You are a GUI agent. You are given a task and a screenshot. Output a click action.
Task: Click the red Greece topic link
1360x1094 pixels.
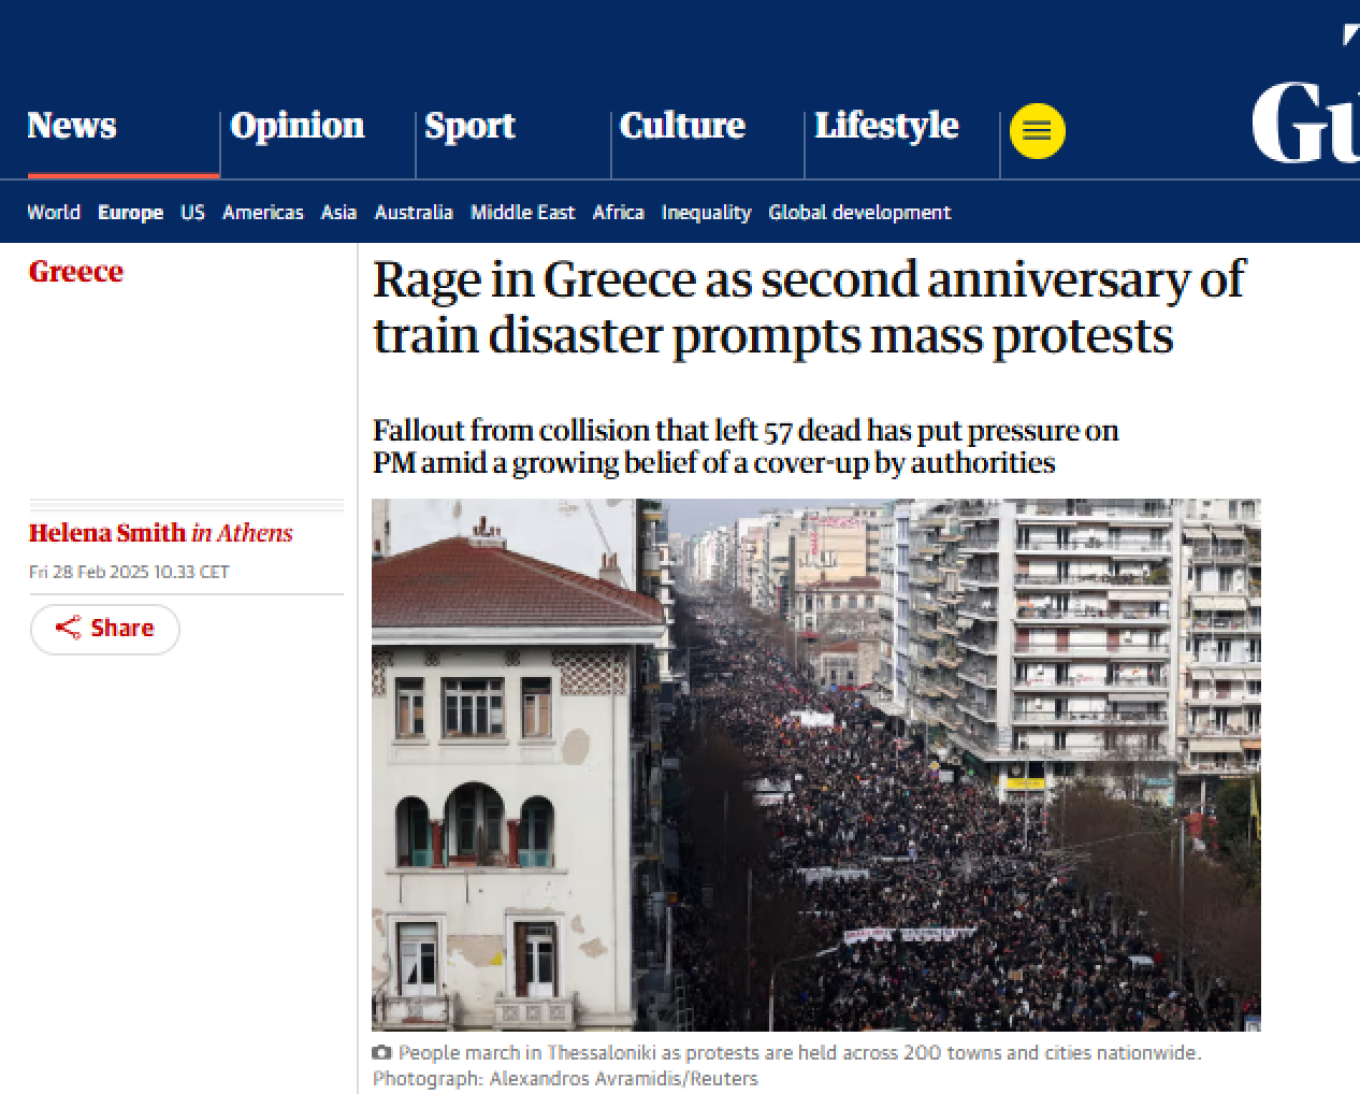76,272
